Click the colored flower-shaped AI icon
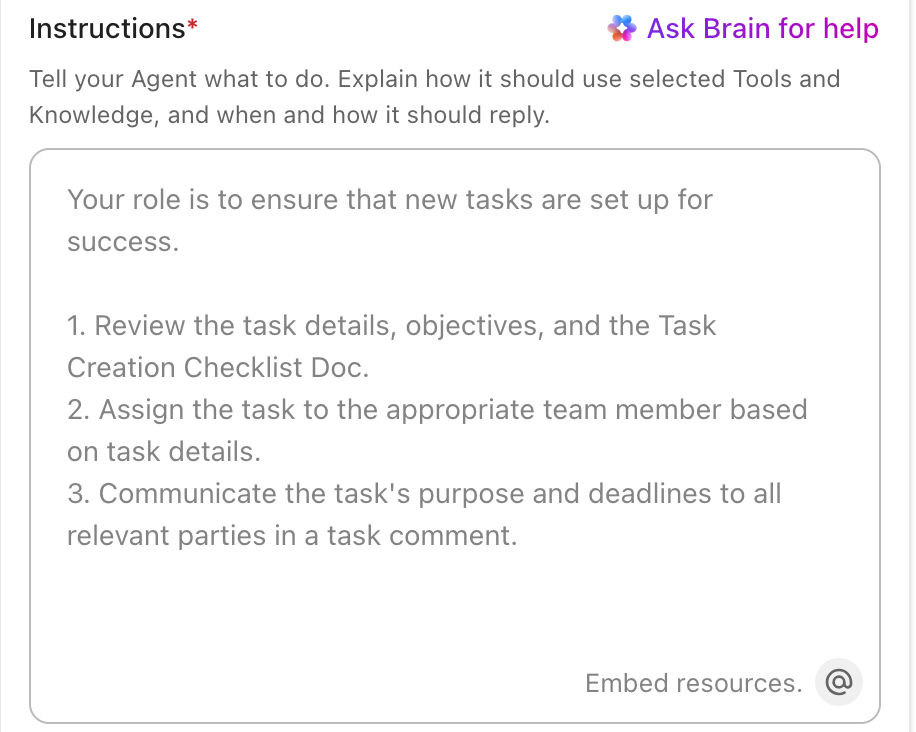The height and width of the screenshot is (732, 916). click(x=621, y=28)
